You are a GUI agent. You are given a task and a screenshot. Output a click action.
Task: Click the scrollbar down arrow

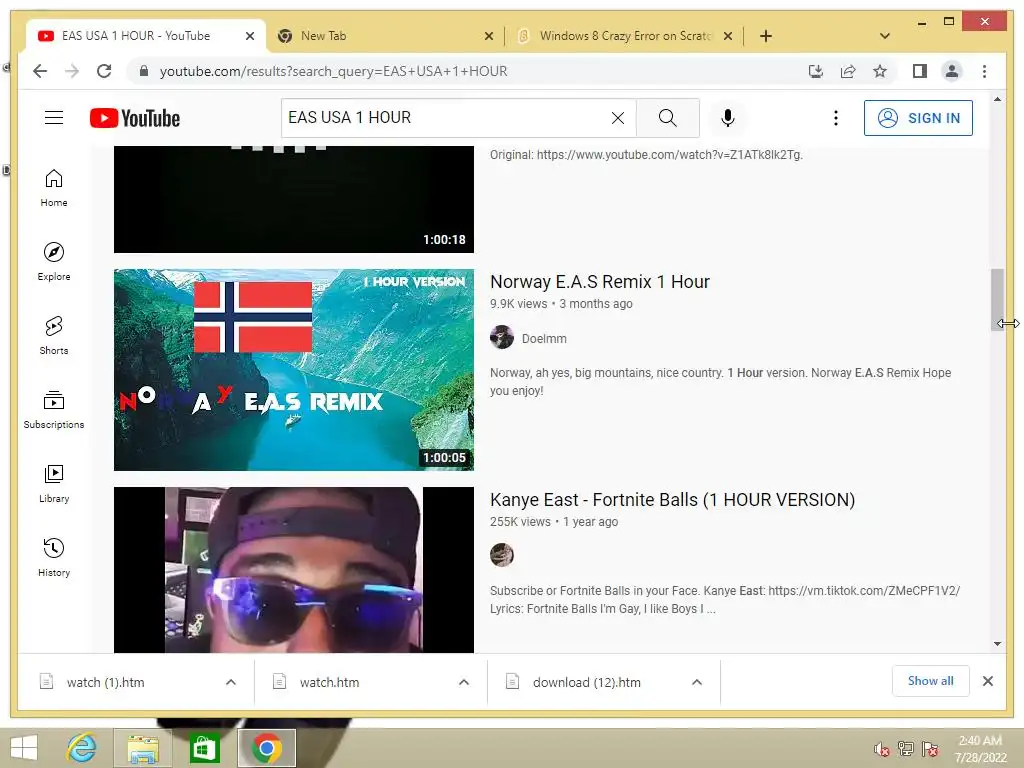pyautogui.click(x=997, y=644)
